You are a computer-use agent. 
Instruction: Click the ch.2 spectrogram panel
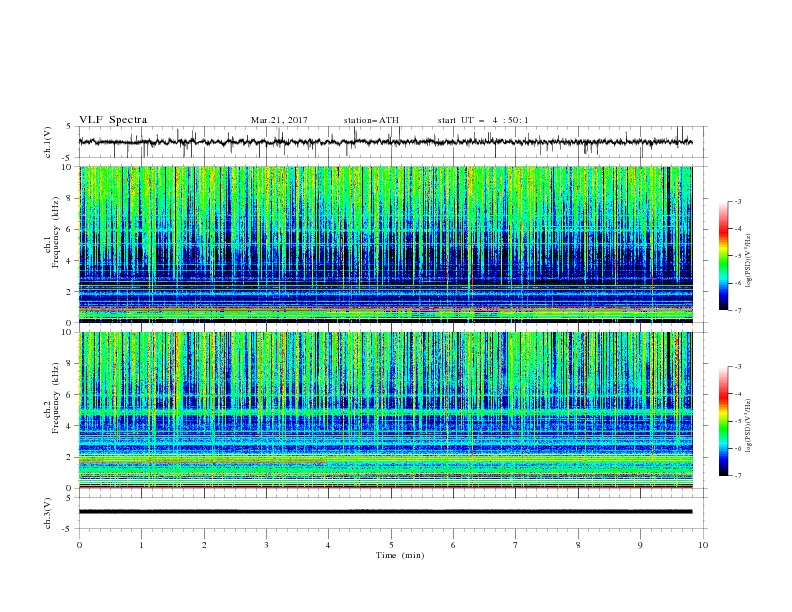385,410
